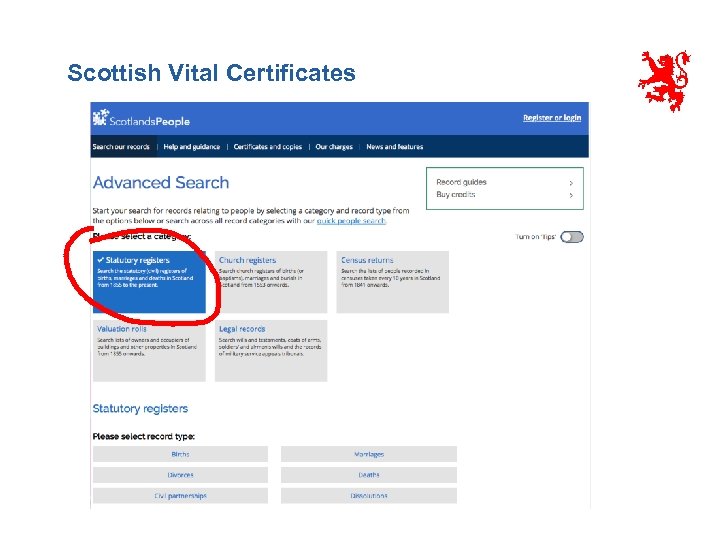Select the Census returns category
Screen dimensions: 720x540
[393, 282]
